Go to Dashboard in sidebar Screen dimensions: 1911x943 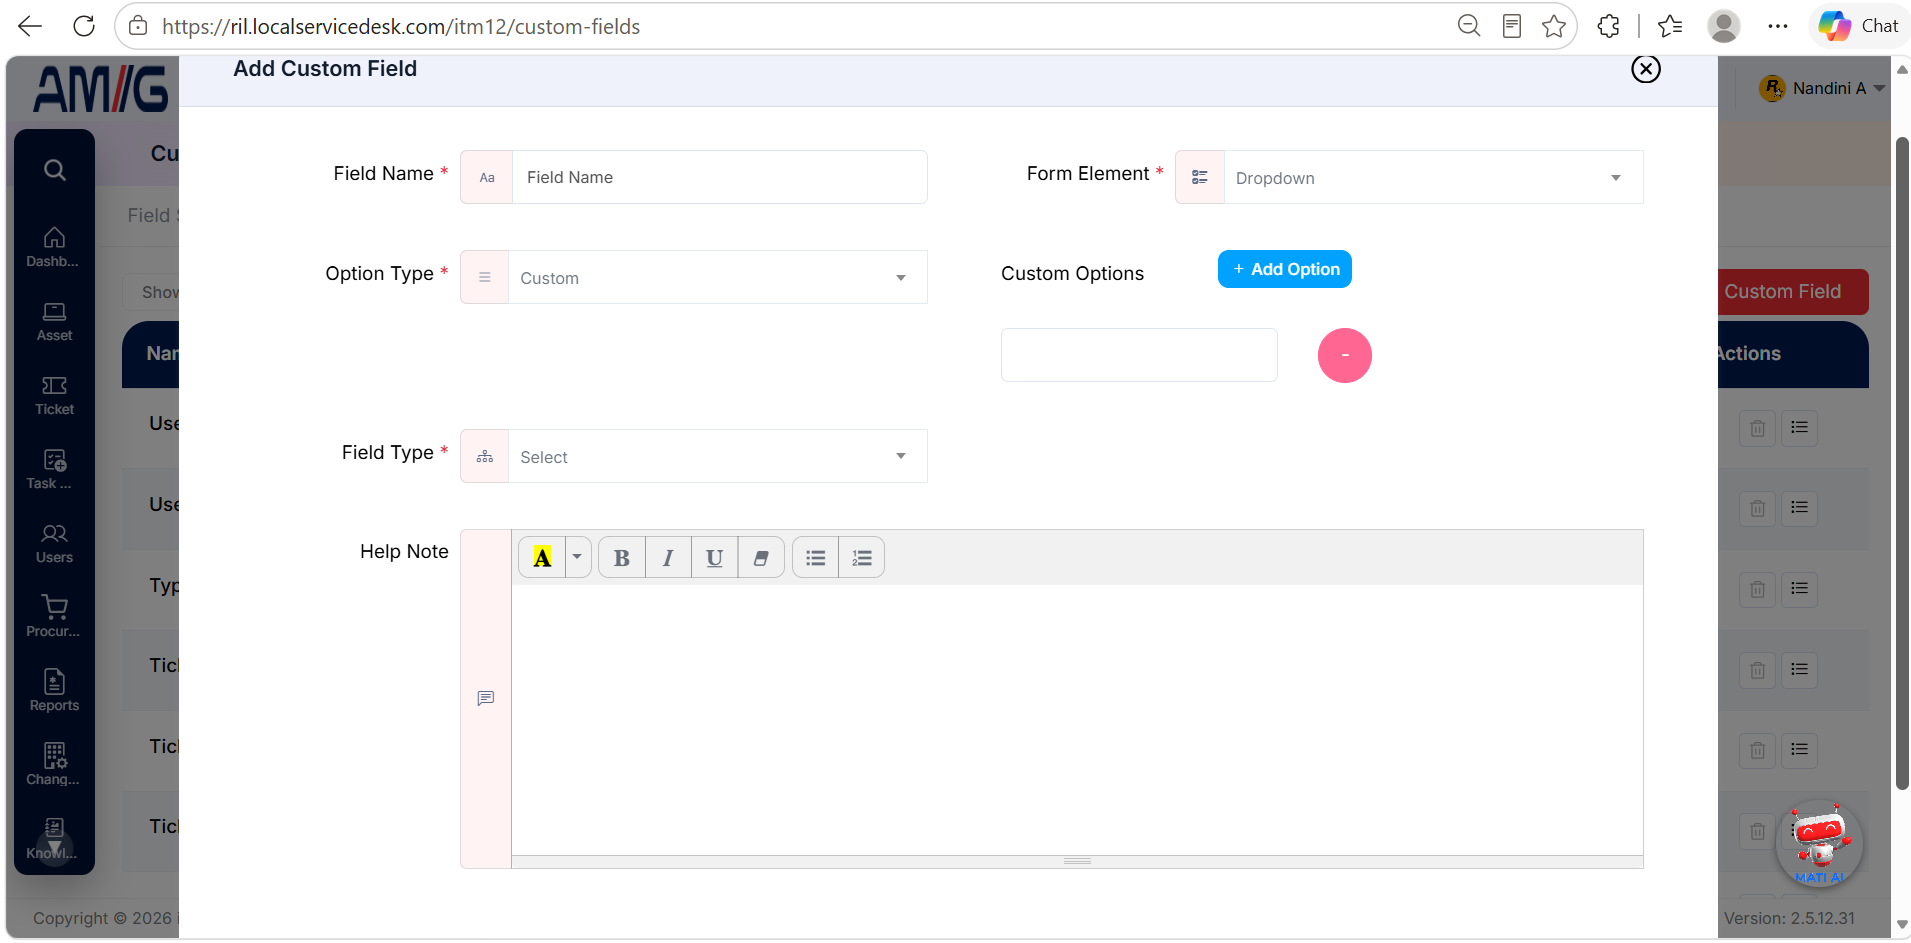(54, 247)
